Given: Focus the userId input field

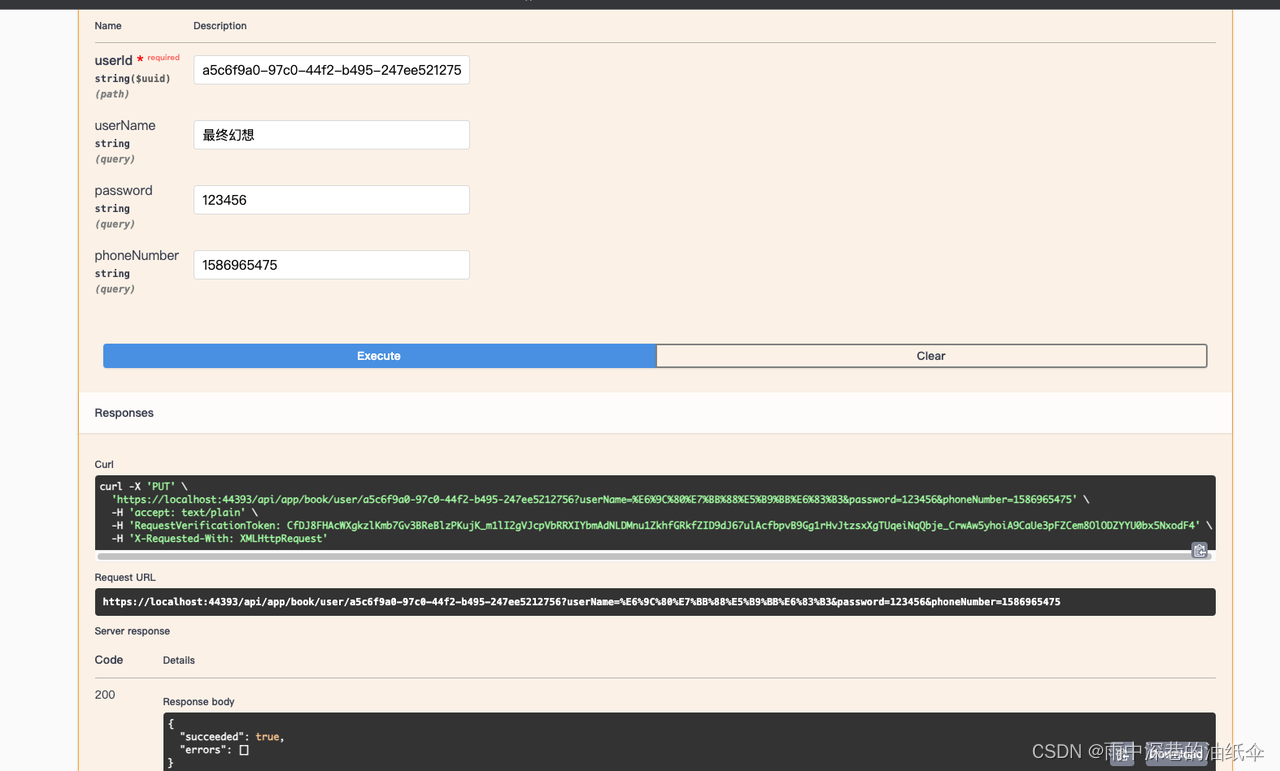Looking at the screenshot, I should [x=331, y=70].
